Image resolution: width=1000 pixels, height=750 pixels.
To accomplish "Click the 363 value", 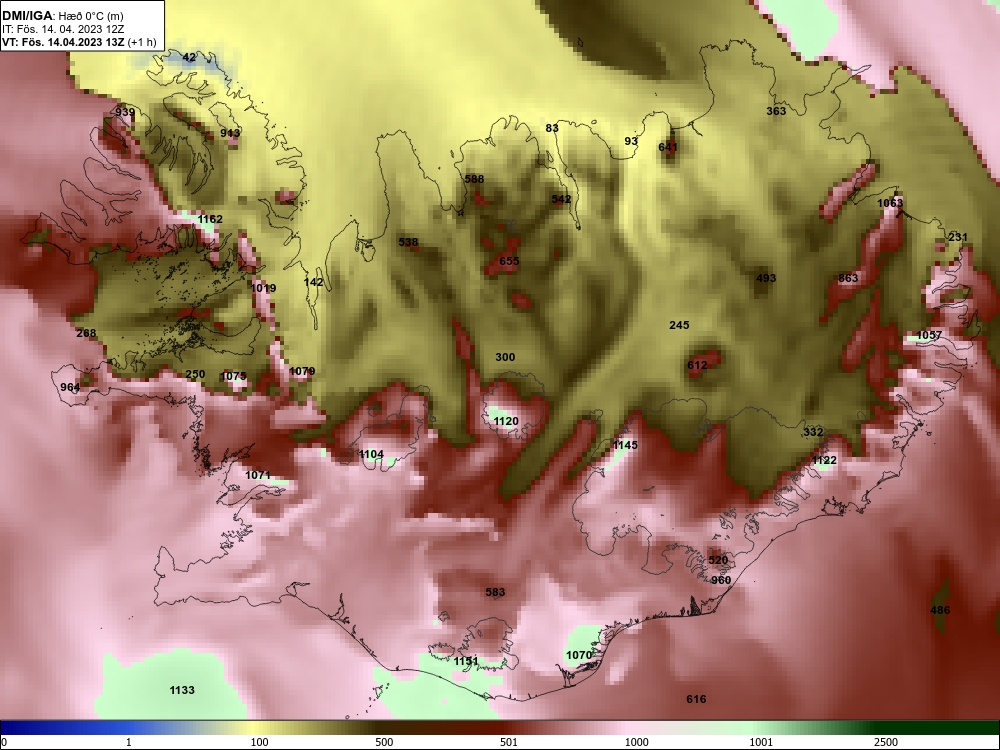I will click(x=776, y=111).
